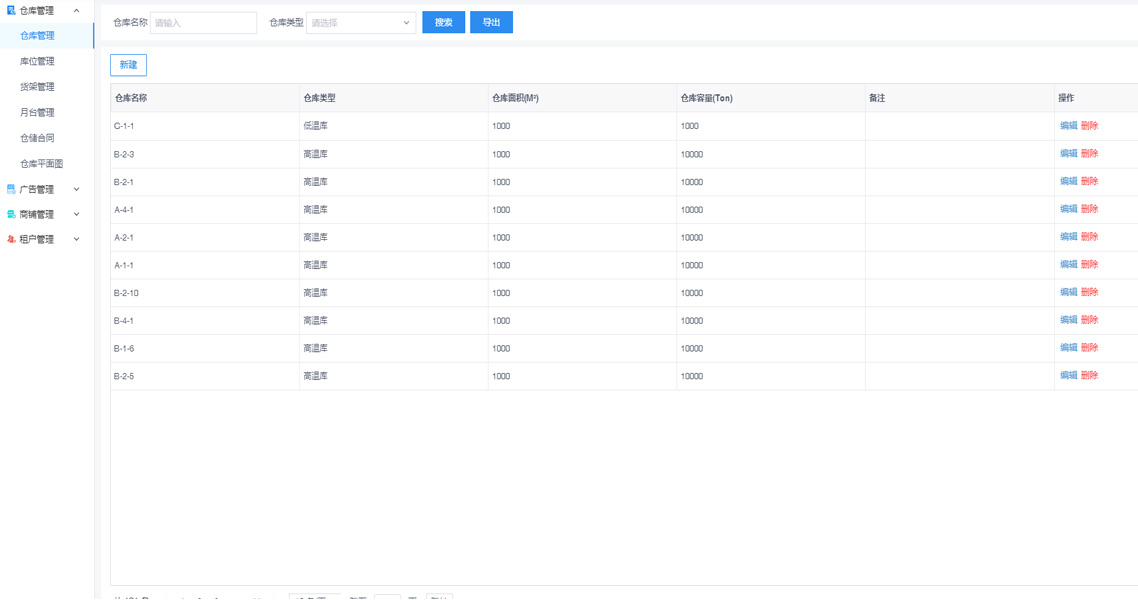Delete warehouse A-2-1
The width and height of the screenshot is (1138, 600).
[x=1089, y=237]
